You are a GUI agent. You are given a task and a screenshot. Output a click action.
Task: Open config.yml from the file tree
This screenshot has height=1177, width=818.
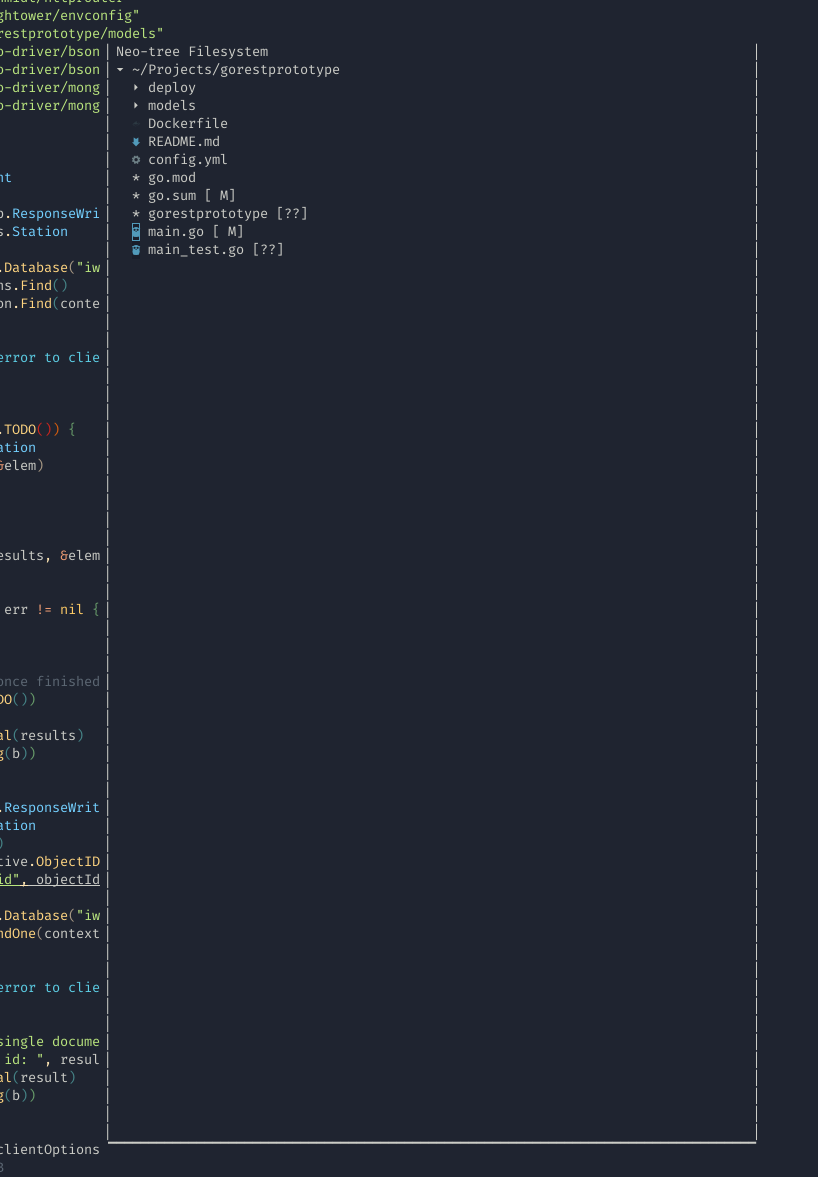[188, 160]
